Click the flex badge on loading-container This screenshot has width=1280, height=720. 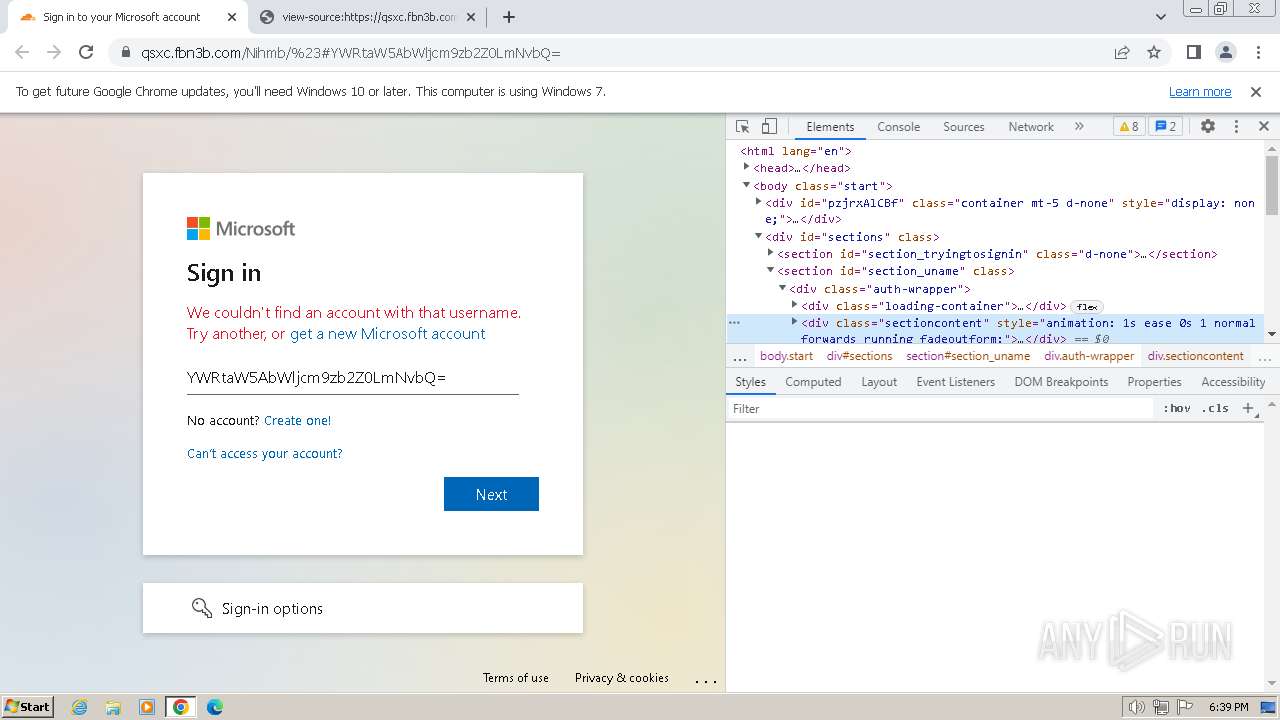point(1086,307)
